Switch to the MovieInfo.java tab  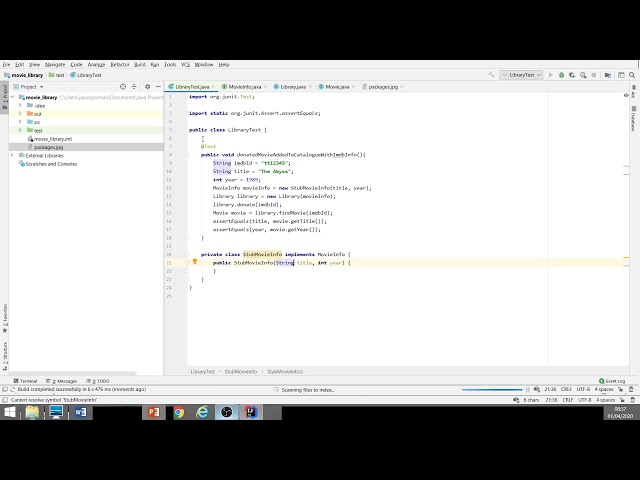tap(244, 87)
